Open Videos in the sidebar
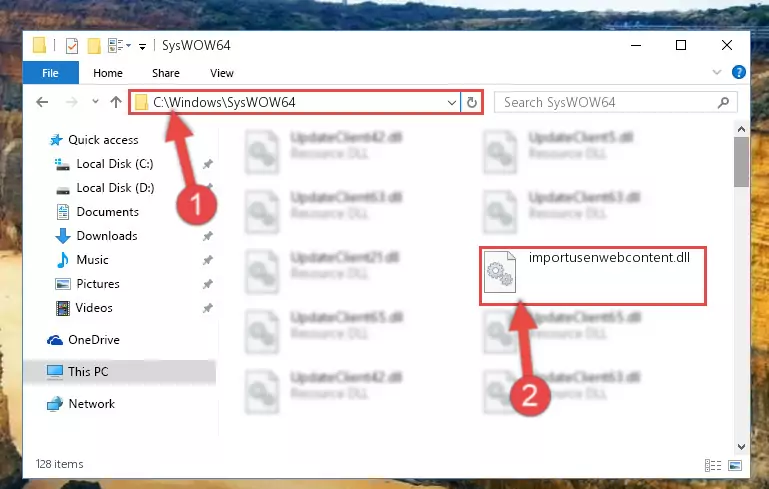The height and width of the screenshot is (489, 769). click(x=94, y=308)
